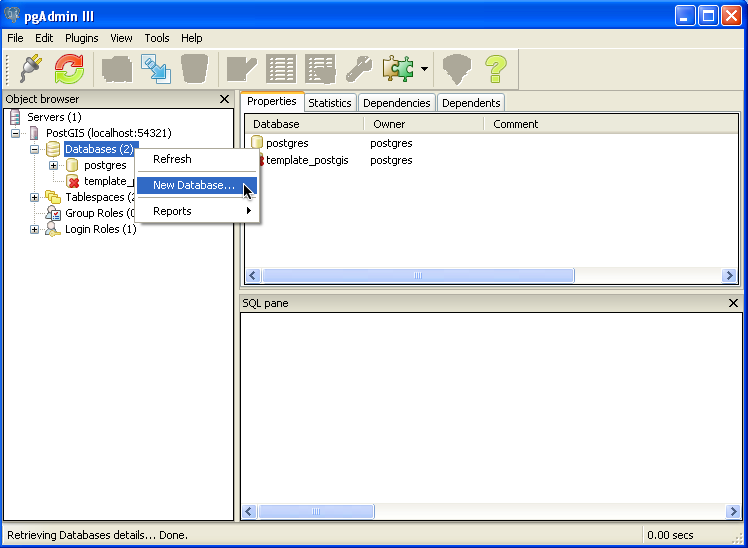
Task: Click the grayed Drop object trash icon
Action: pyautogui.click(x=195, y=69)
